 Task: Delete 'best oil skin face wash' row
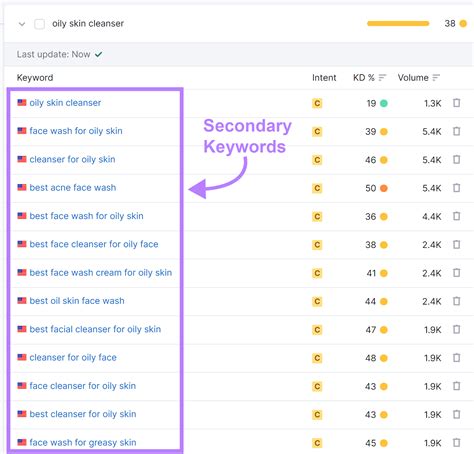pyautogui.click(x=456, y=301)
